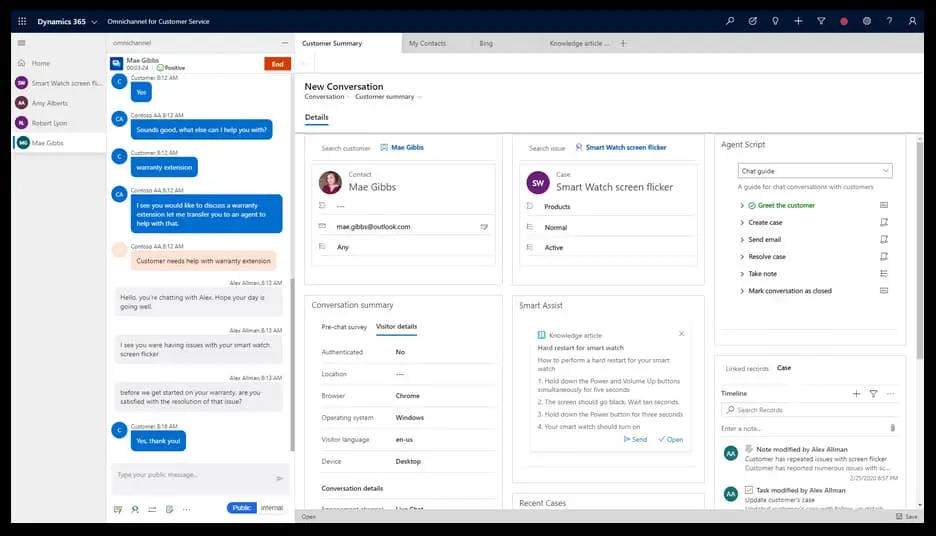Run the Create case script action icon

(884, 222)
